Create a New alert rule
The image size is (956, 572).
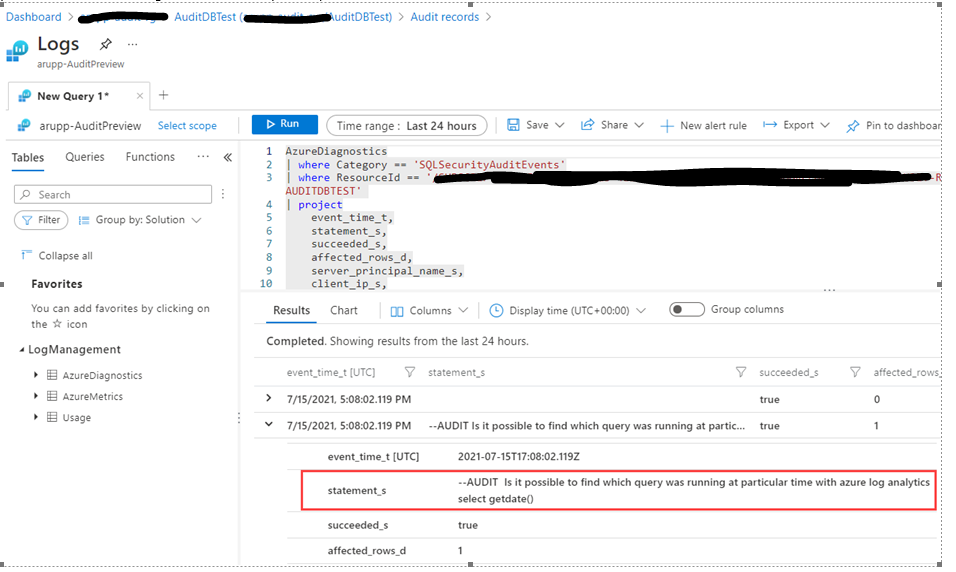tap(704, 126)
